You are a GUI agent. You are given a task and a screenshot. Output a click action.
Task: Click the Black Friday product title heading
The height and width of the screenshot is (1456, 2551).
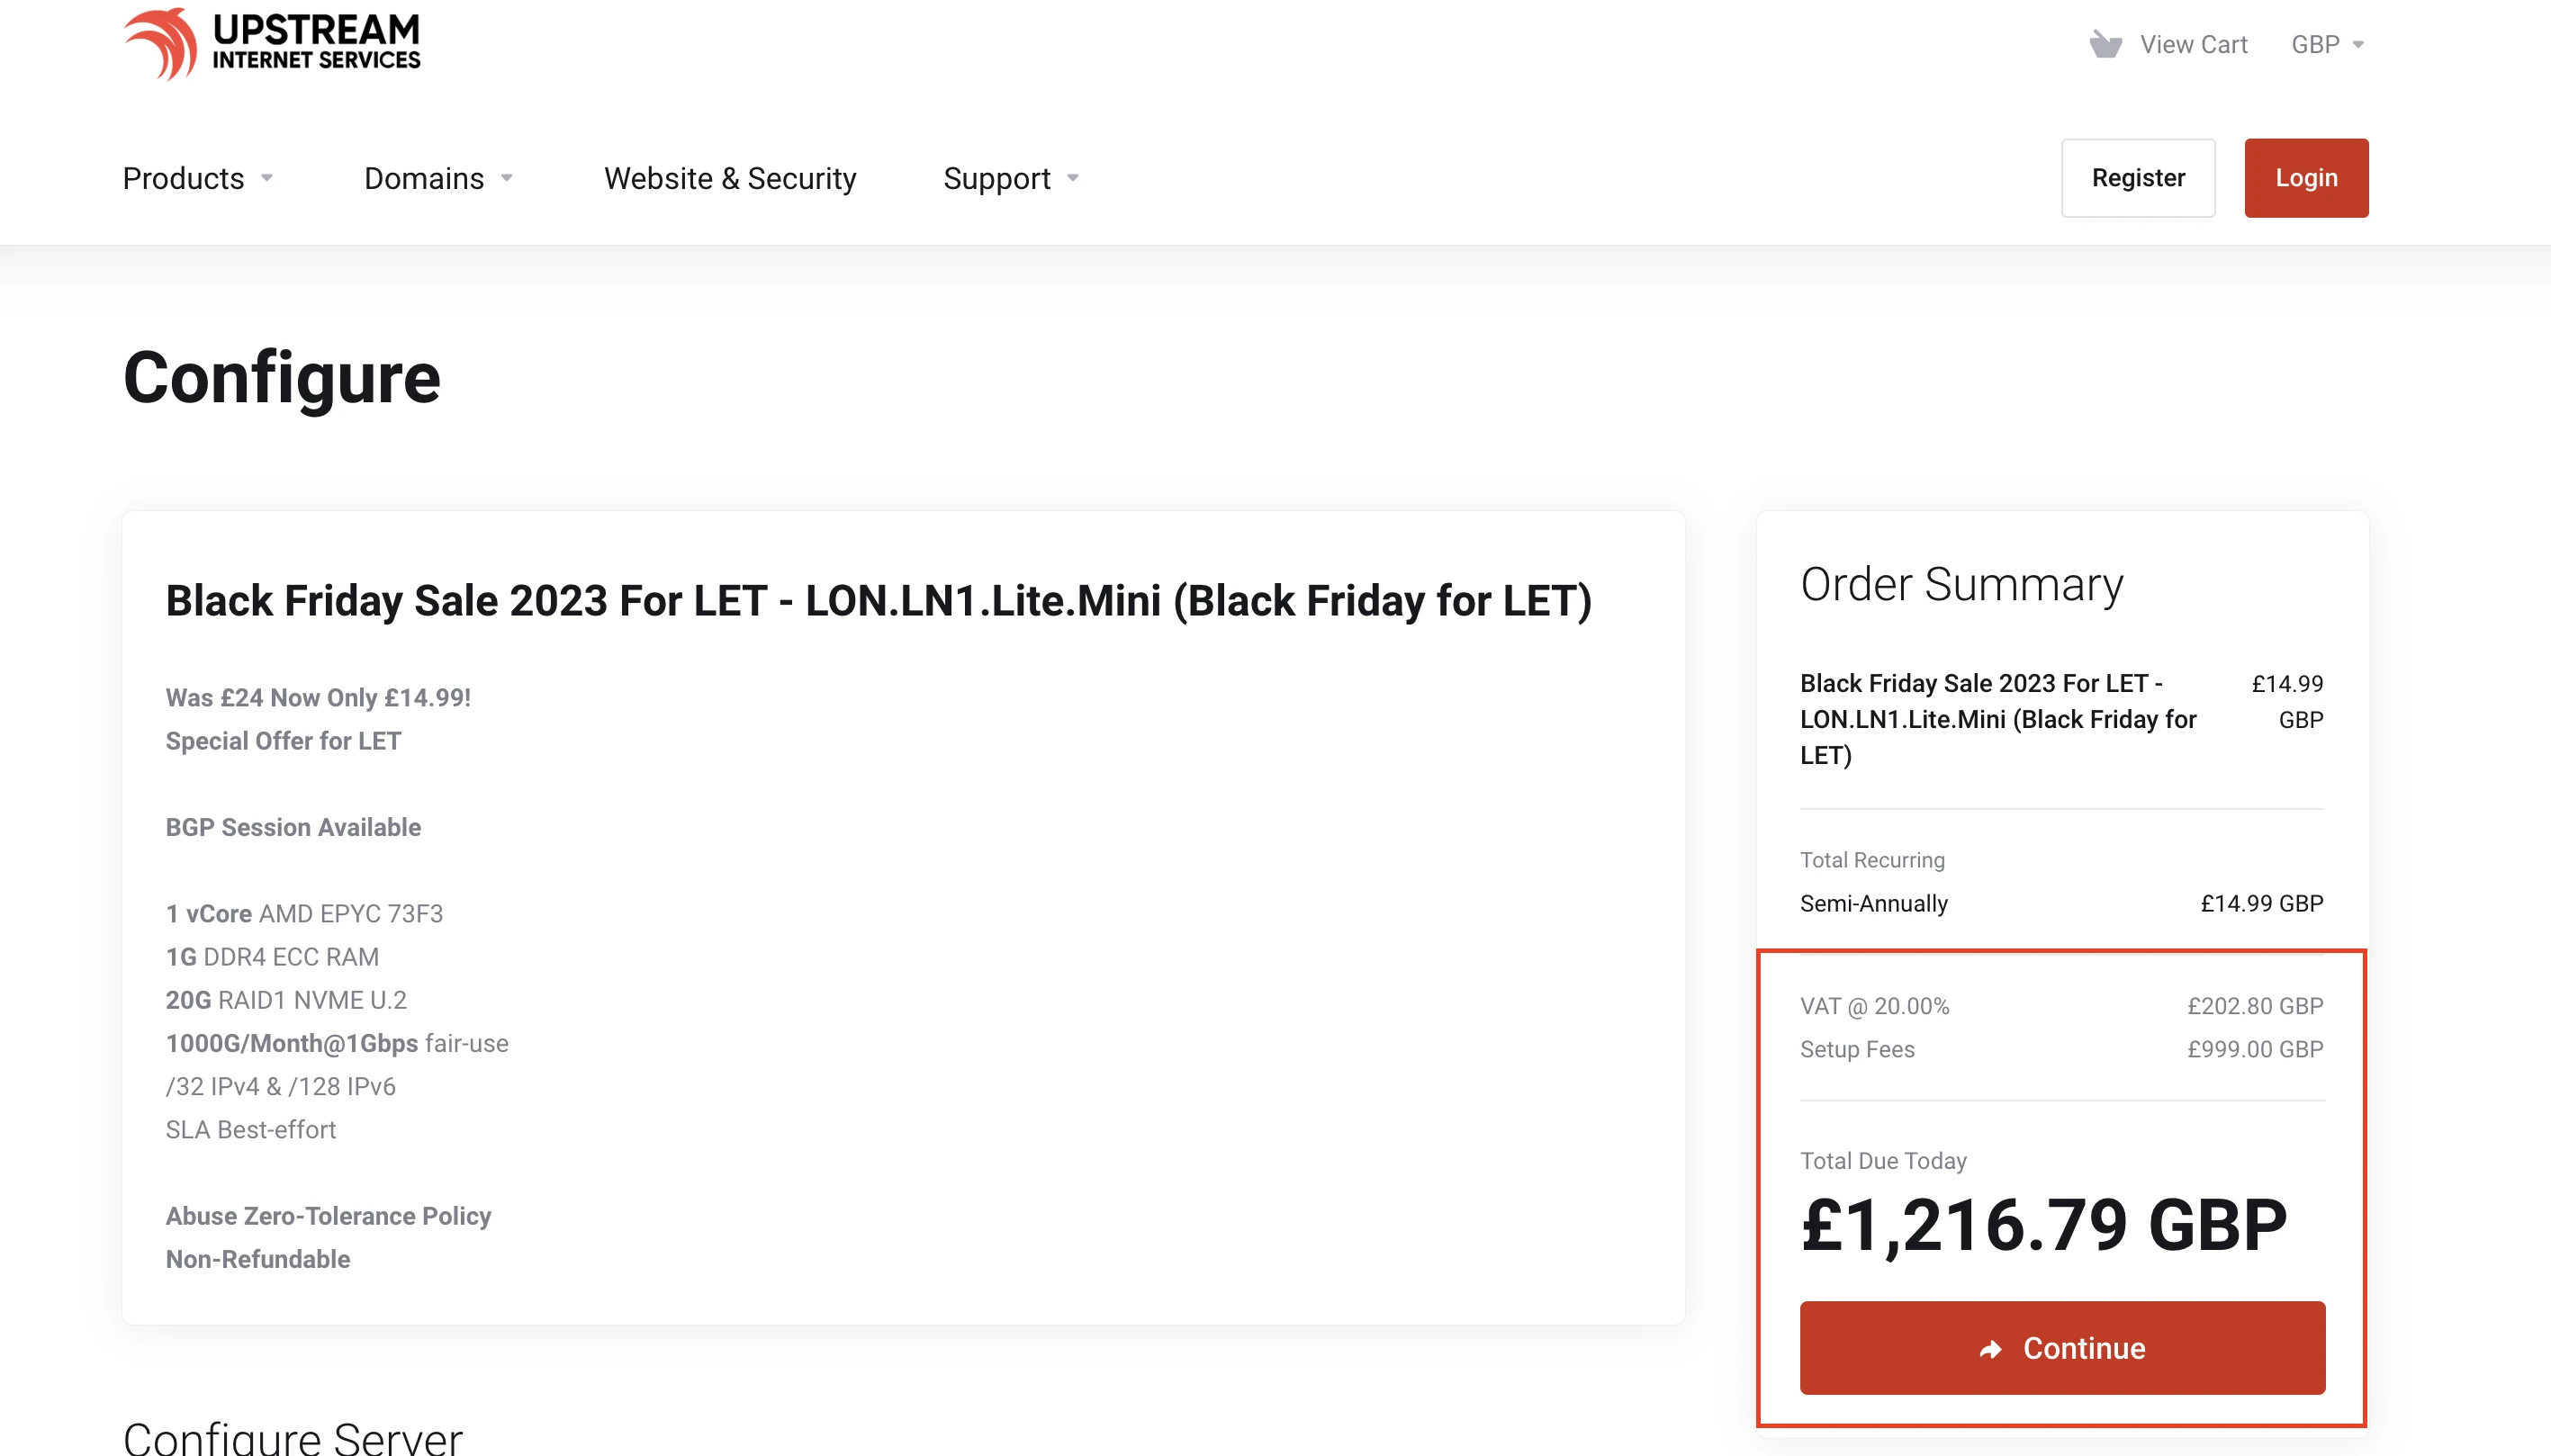878,601
